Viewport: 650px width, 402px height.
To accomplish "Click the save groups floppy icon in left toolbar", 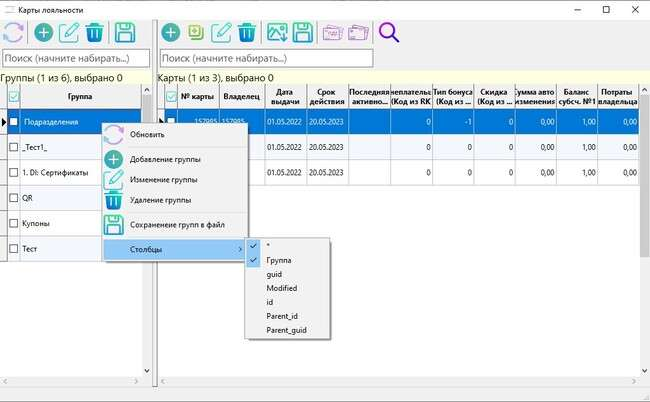I will tap(127, 33).
